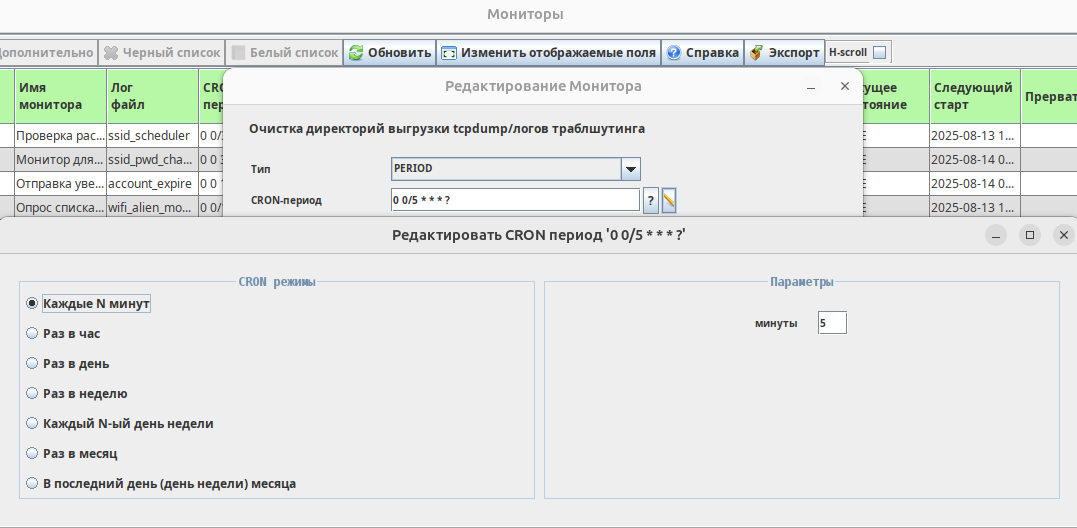
Task: Click the минуты input field
Action: tap(832, 323)
